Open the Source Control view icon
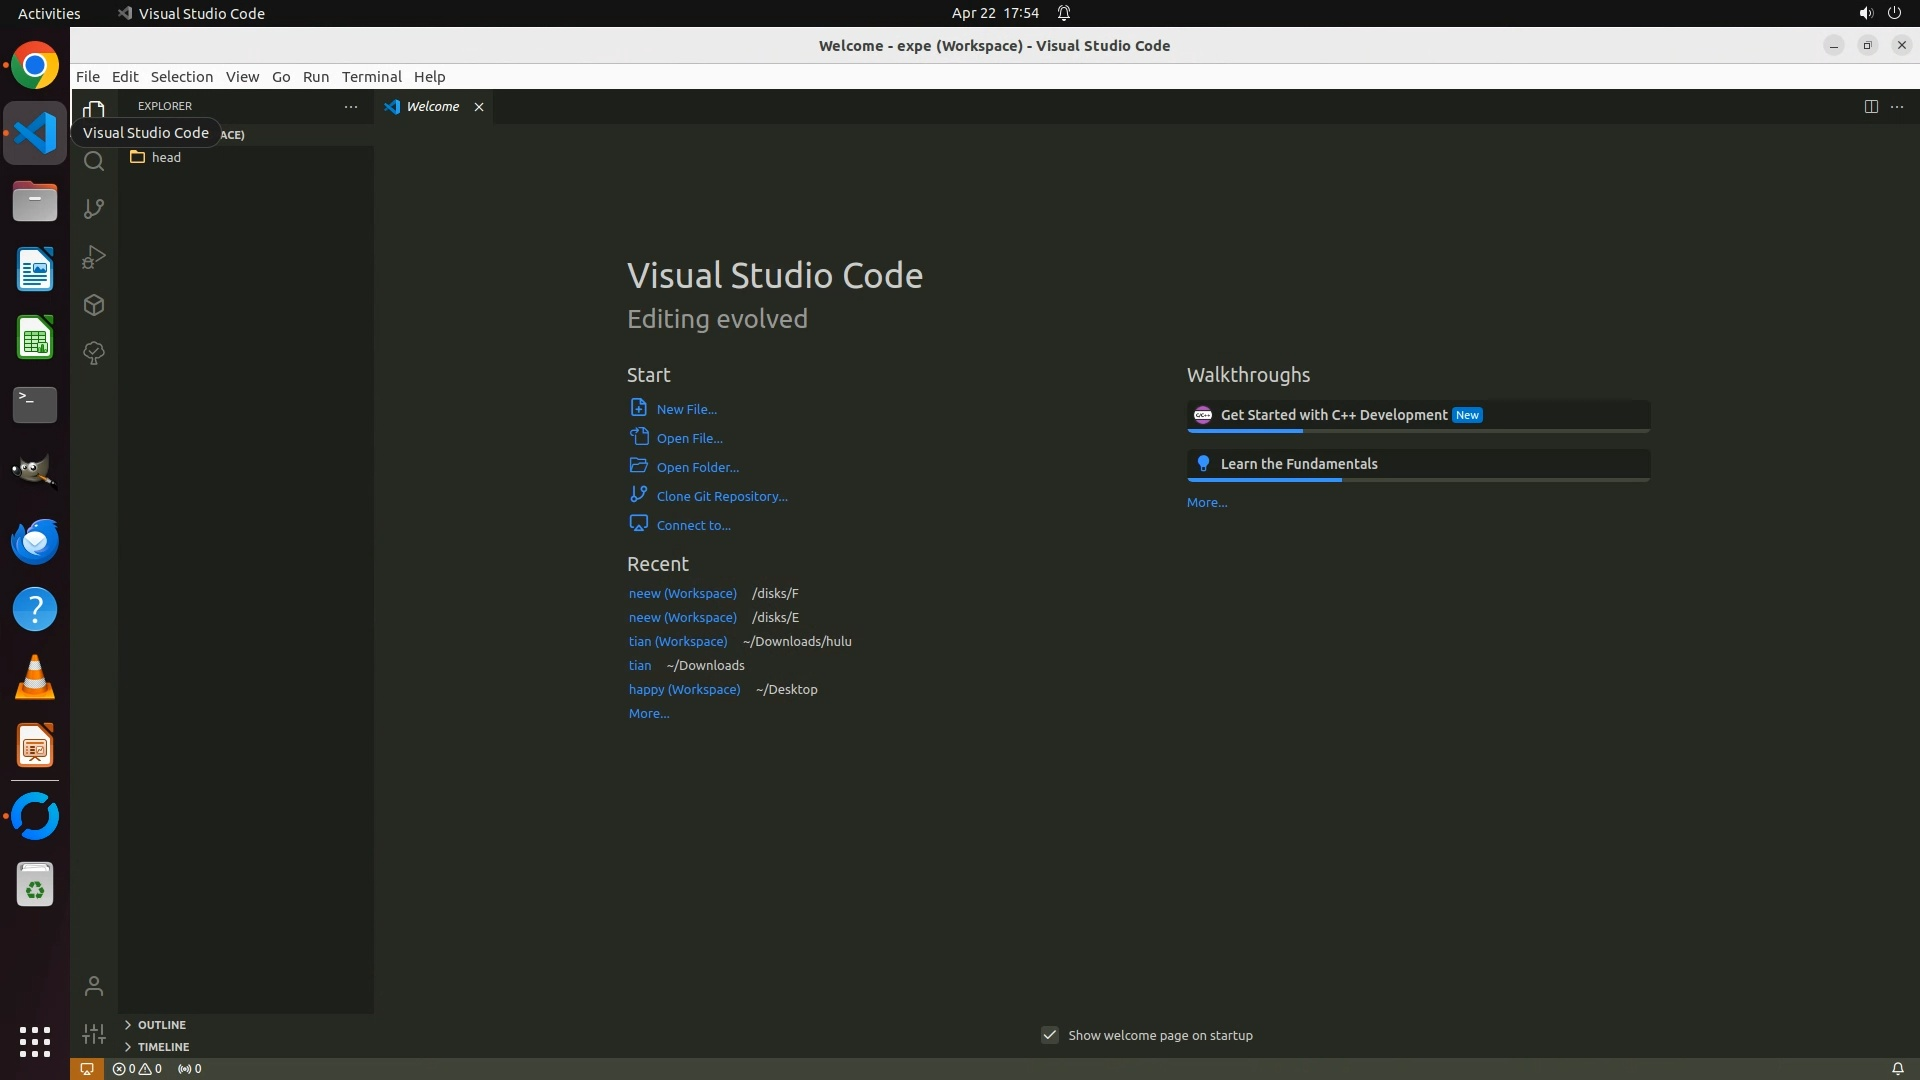1920x1080 pixels. point(94,209)
